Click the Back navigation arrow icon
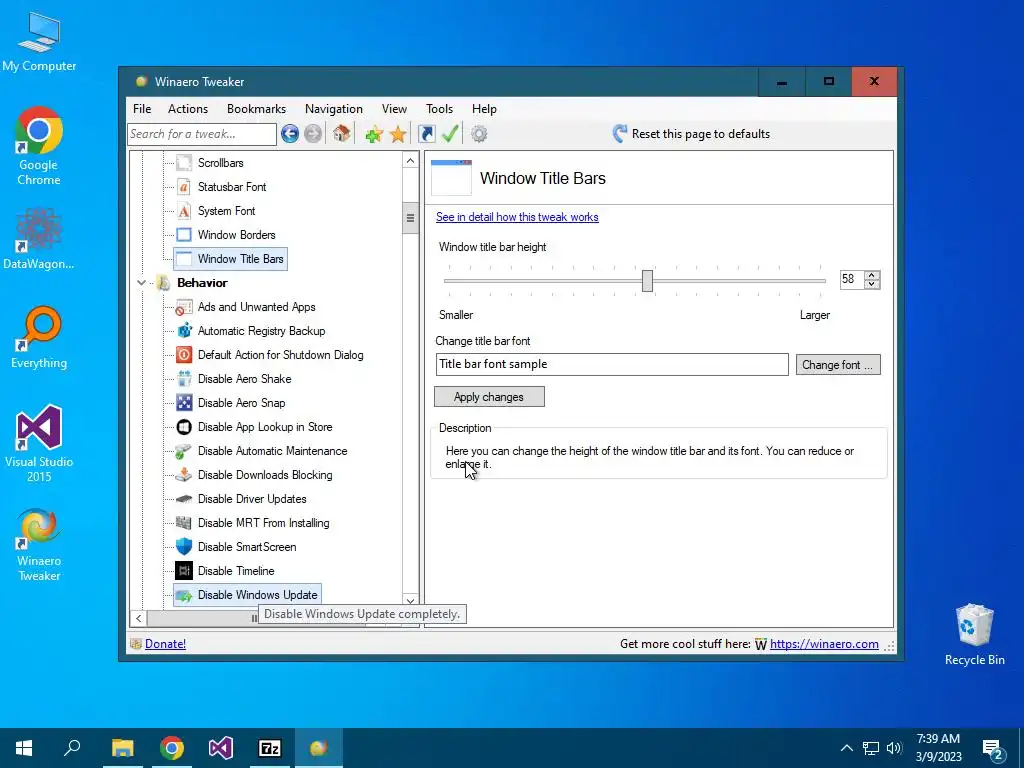The width and height of the screenshot is (1024, 768). click(290, 134)
